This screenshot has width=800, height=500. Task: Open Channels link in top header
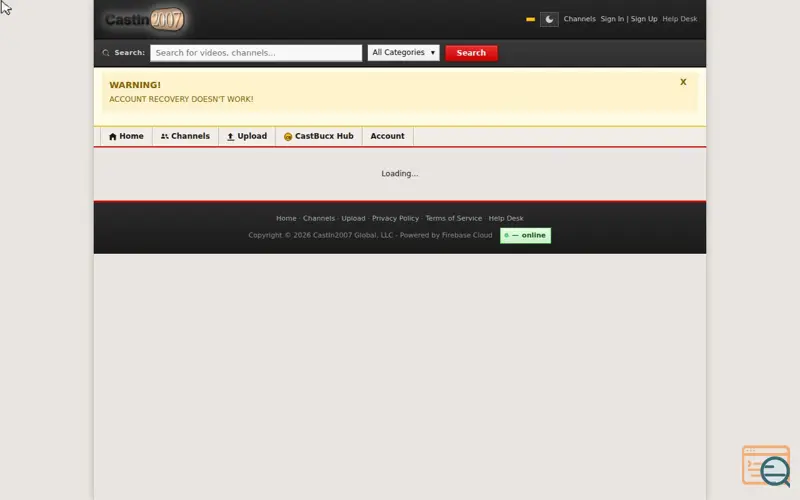[x=579, y=19]
